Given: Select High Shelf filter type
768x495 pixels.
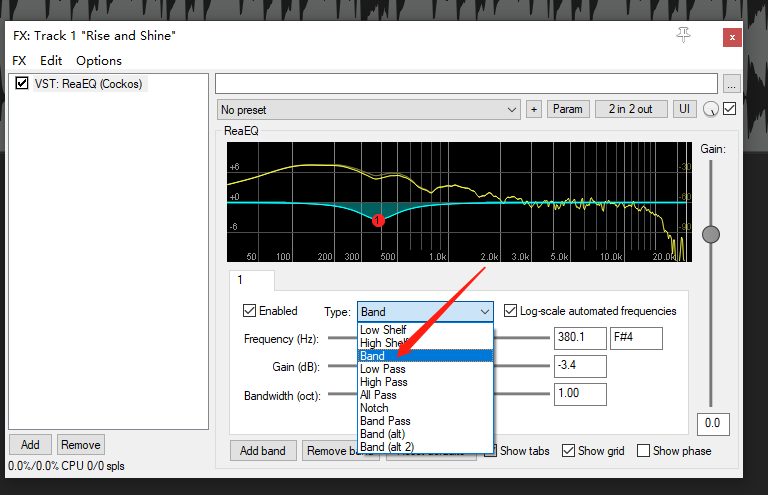Looking at the screenshot, I should 425,343.
